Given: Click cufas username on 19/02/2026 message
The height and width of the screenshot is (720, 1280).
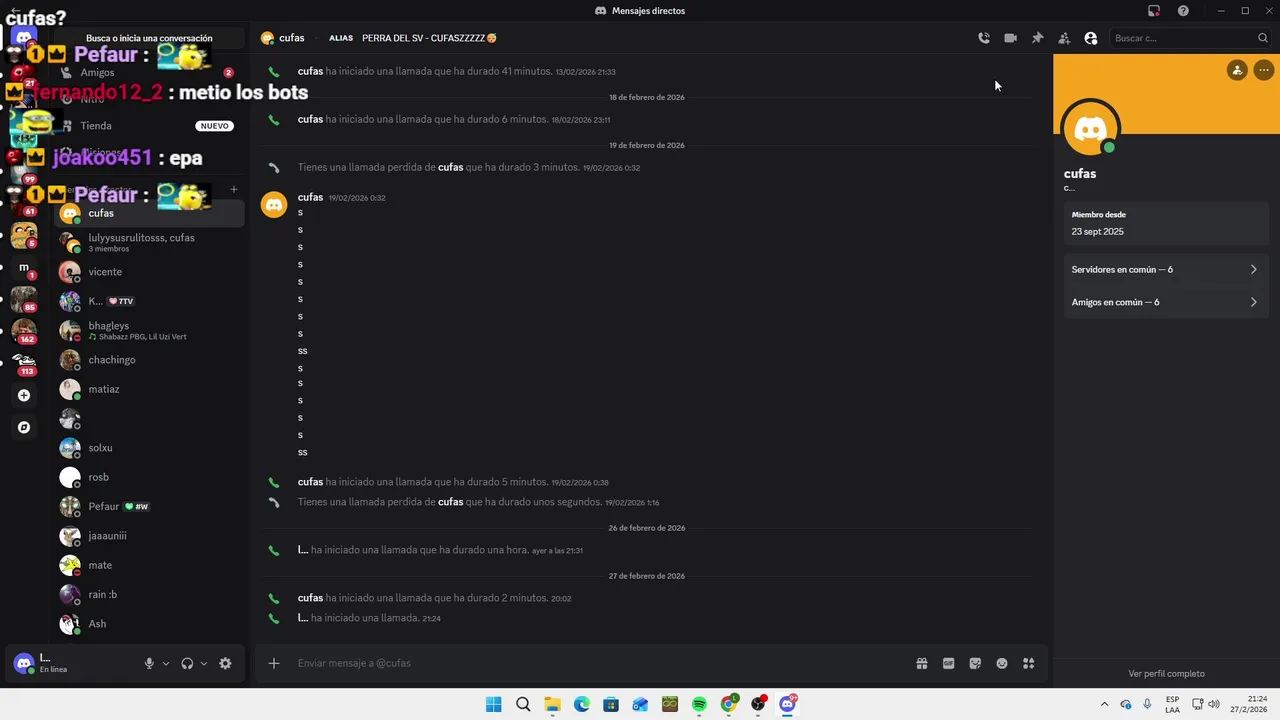Looking at the screenshot, I should click(x=310, y=197).
